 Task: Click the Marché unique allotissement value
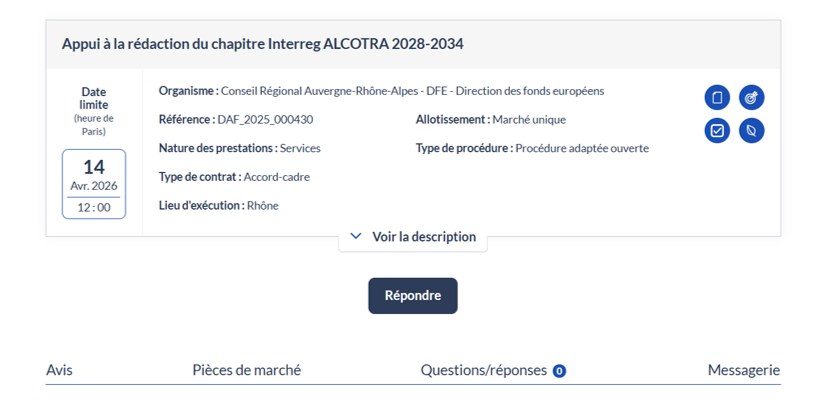point(529,120)
